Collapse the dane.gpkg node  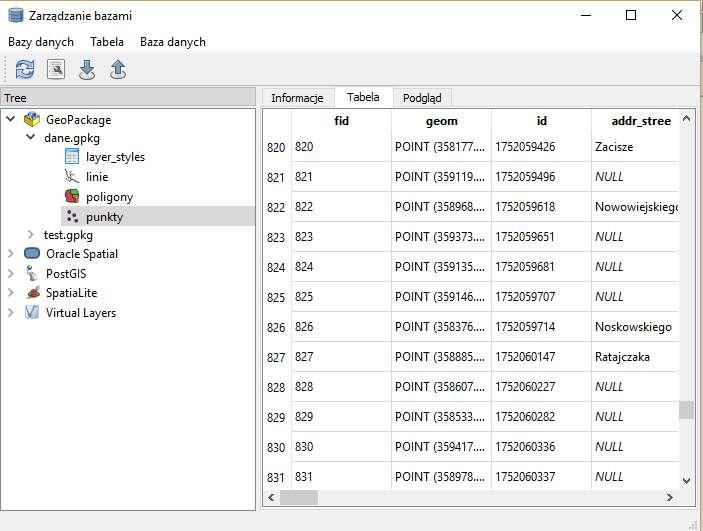click(30, 137)
